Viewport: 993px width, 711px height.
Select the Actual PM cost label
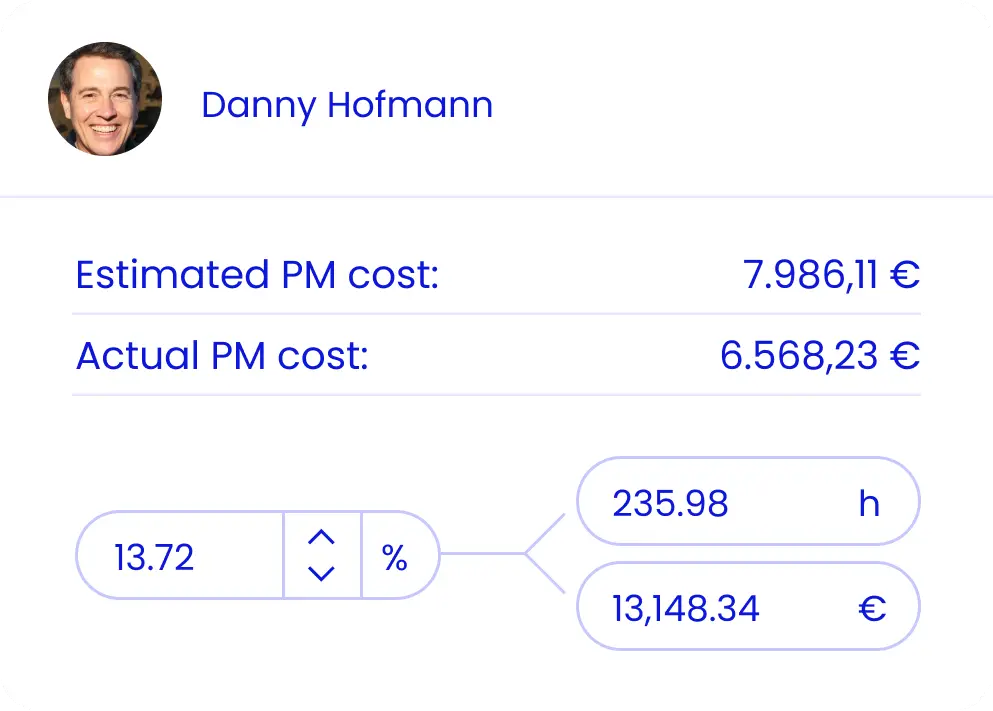click(222, 355)
